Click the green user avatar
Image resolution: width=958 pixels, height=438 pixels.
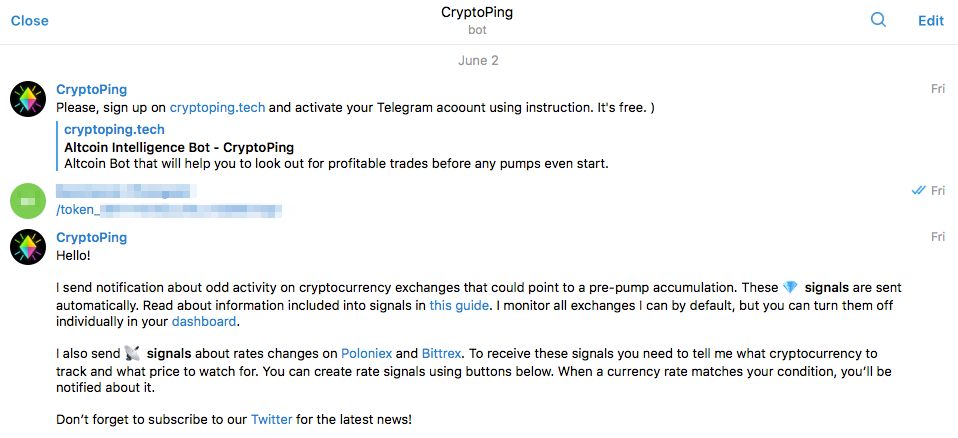point(28,200)
